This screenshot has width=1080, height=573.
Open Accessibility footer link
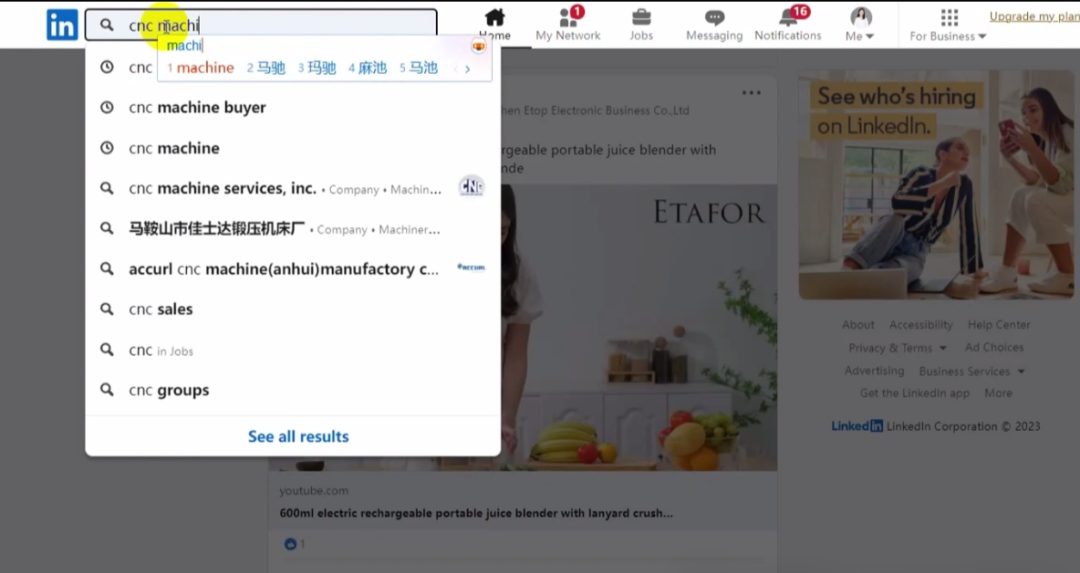click(921, 324)
